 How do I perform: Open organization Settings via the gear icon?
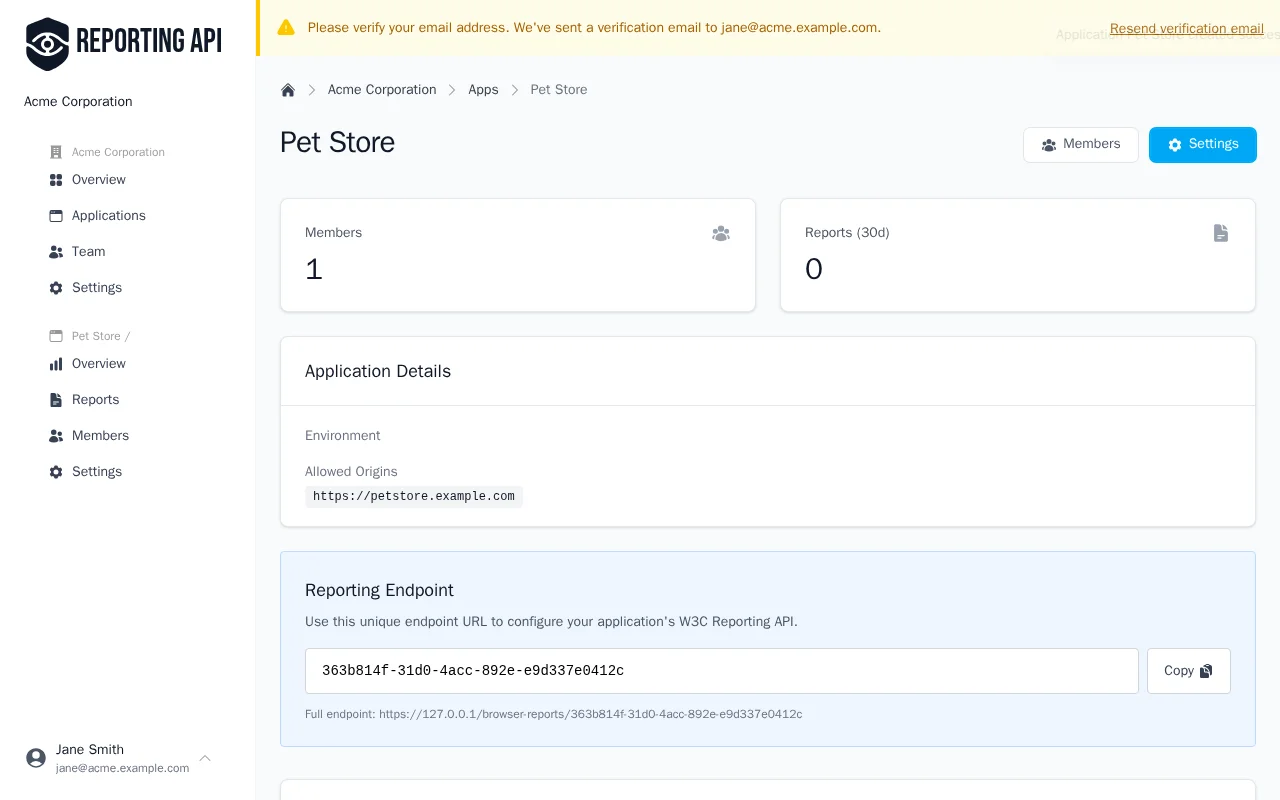pos(56,287)
